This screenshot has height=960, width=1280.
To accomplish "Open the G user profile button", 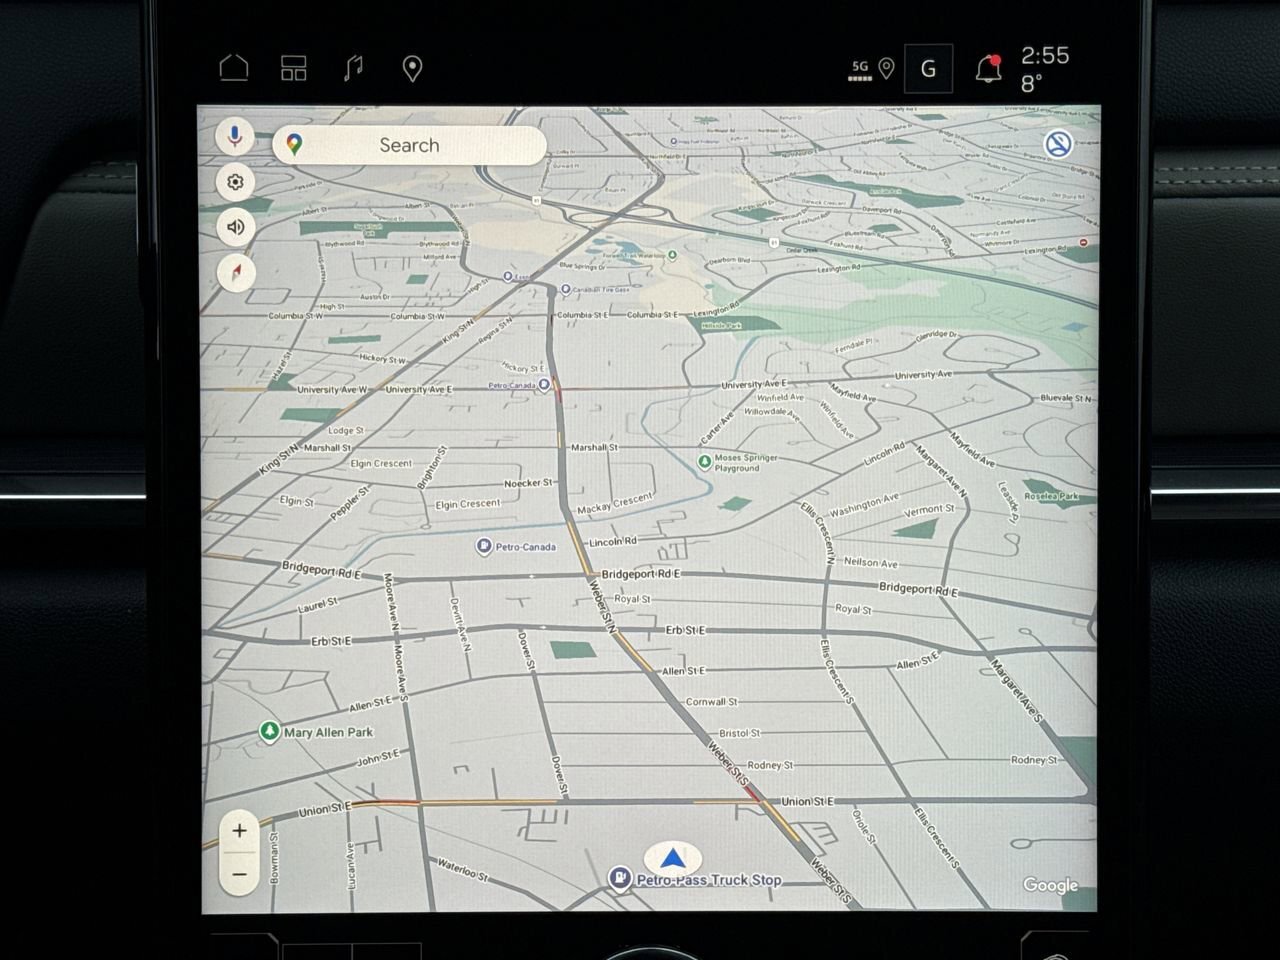I will 928,69.
